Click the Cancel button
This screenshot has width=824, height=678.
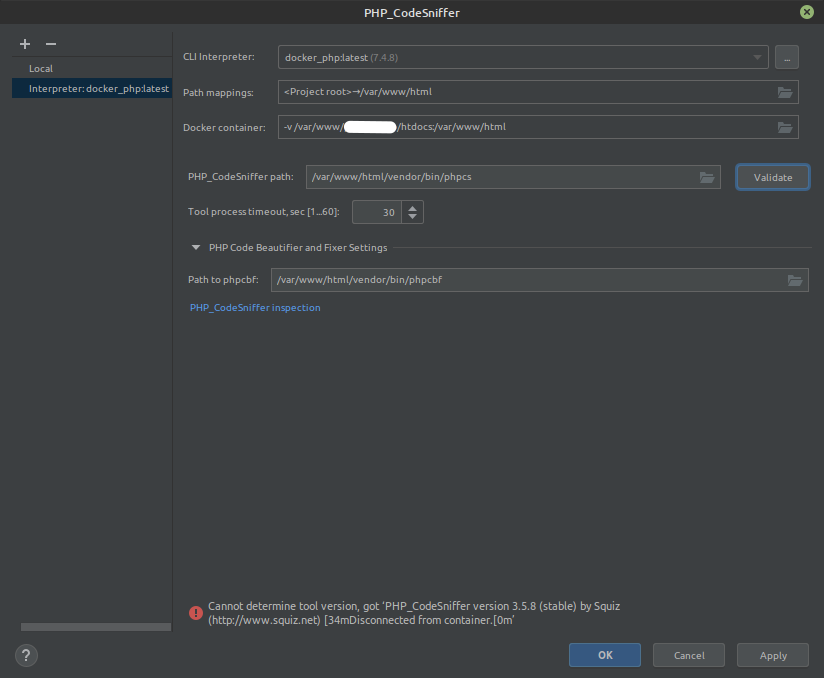tap(689, 655)
